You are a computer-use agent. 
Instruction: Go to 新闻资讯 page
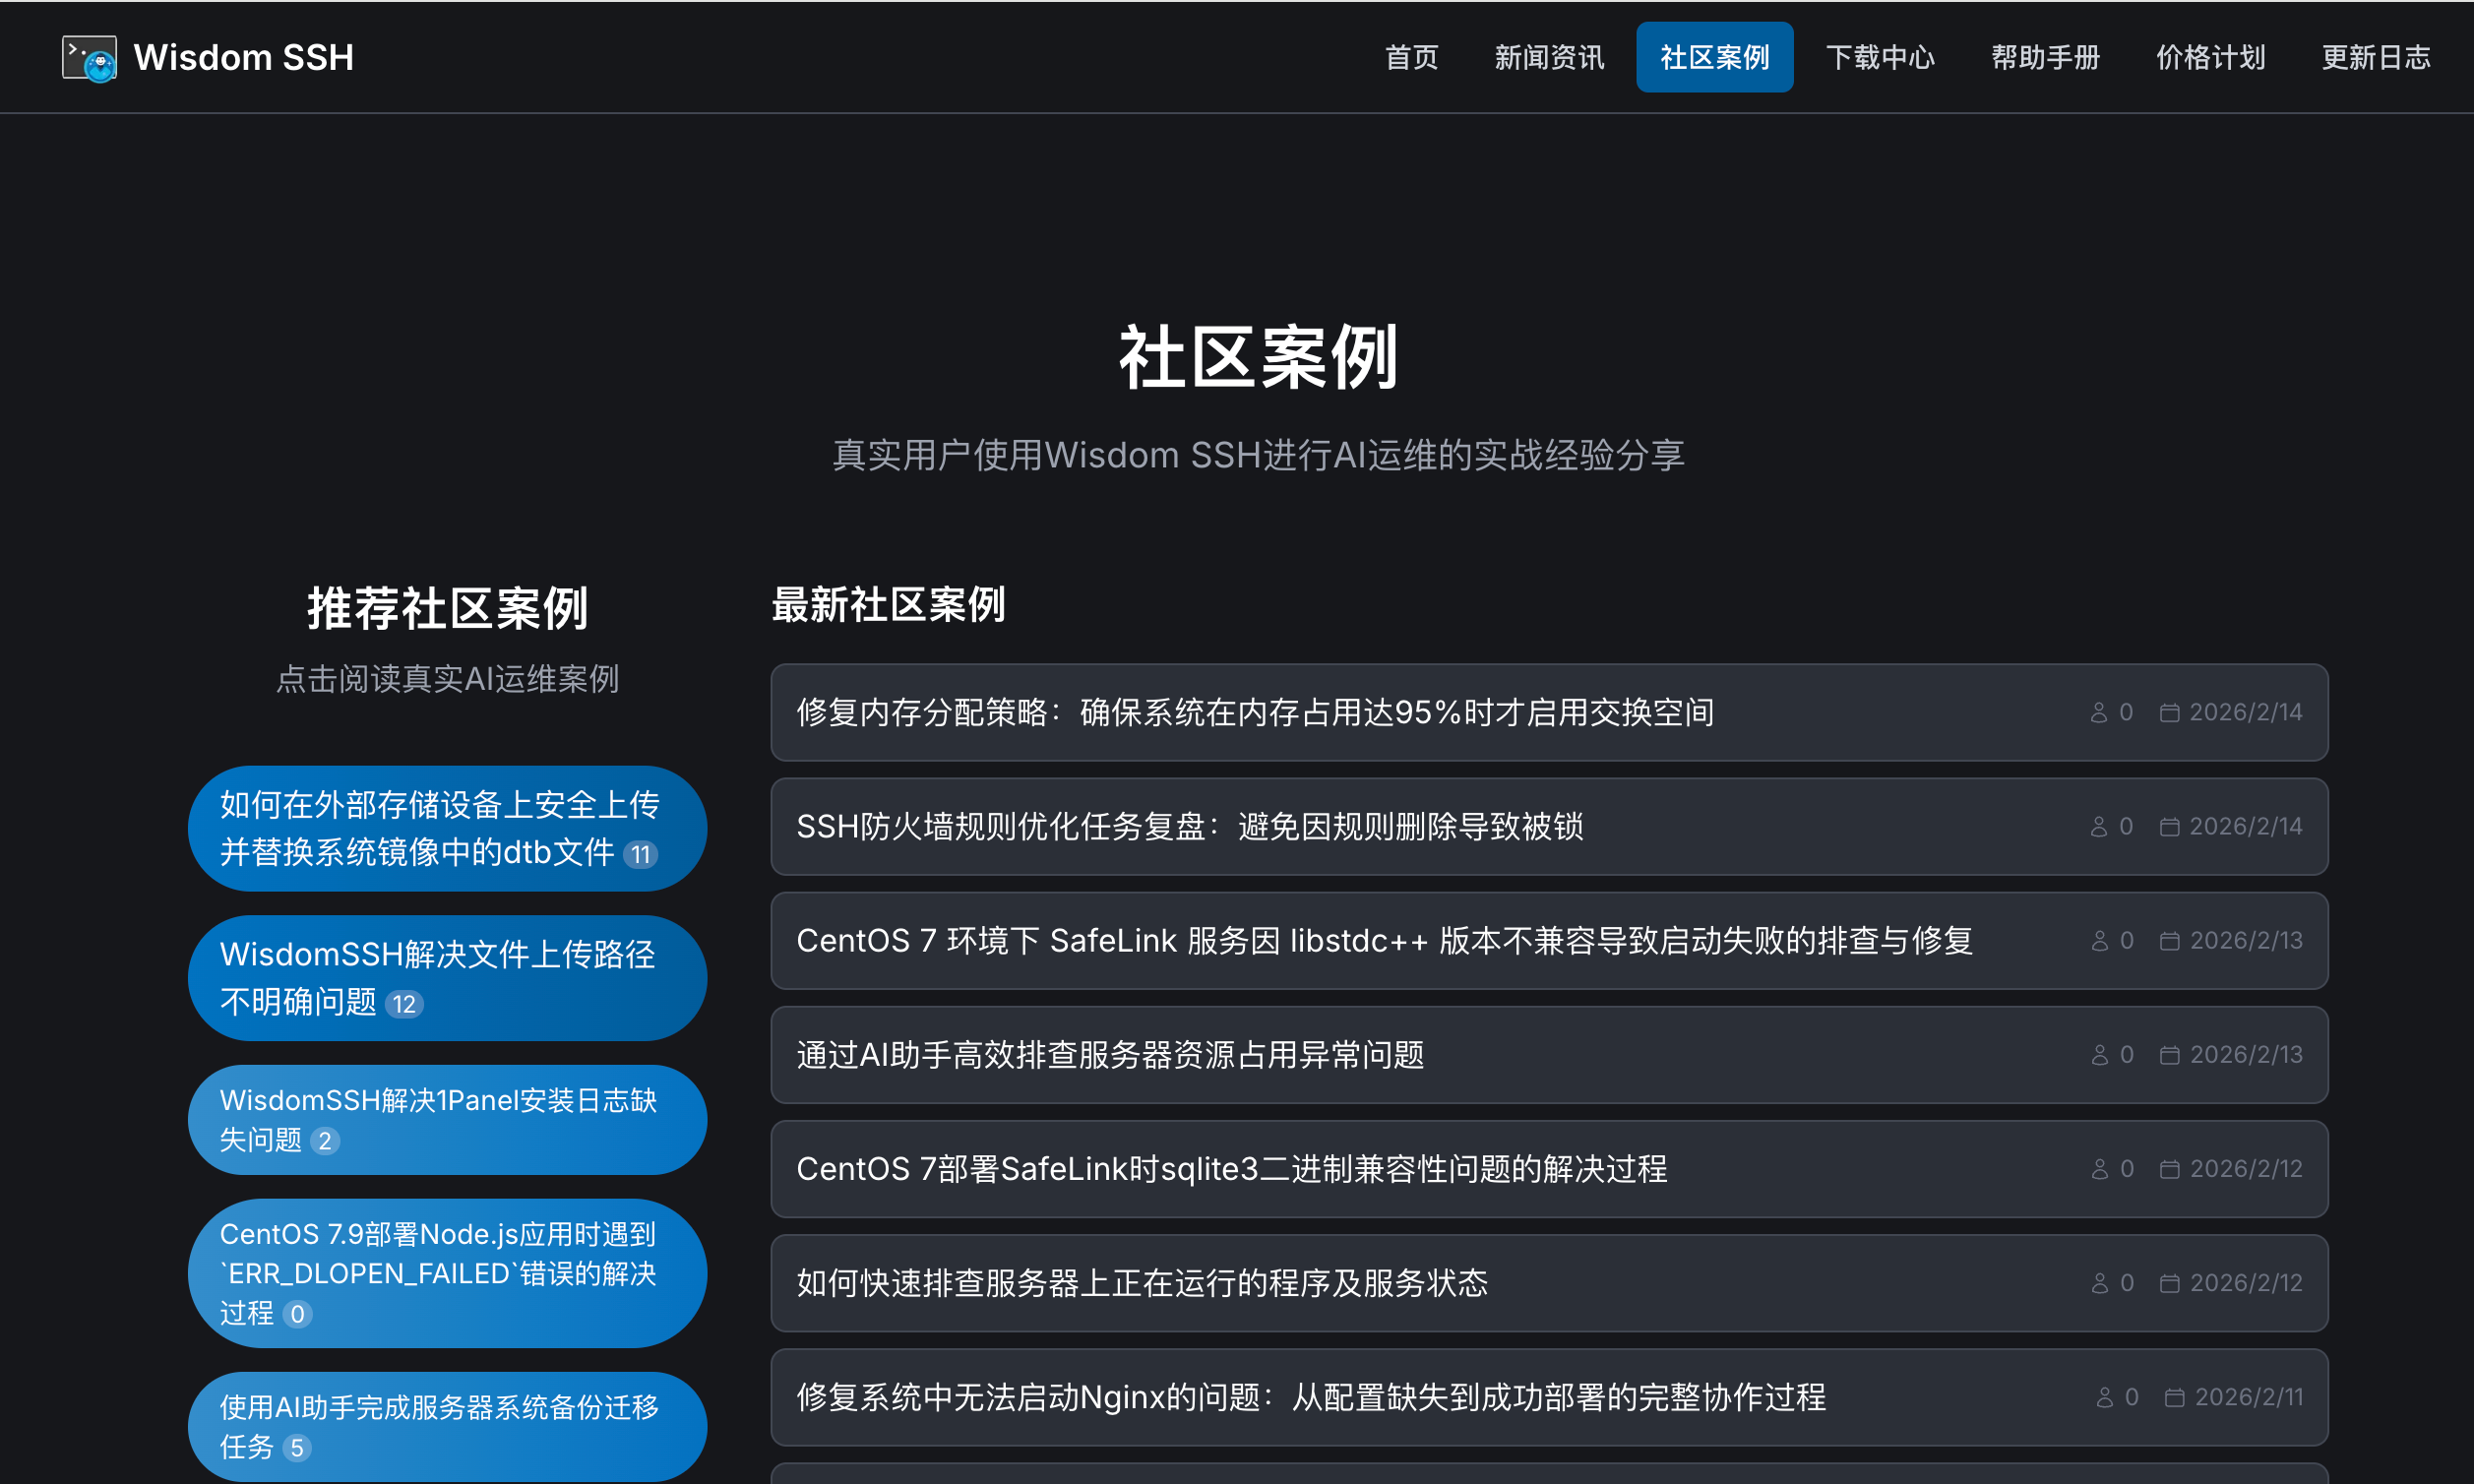click(x=1548, y=57)
